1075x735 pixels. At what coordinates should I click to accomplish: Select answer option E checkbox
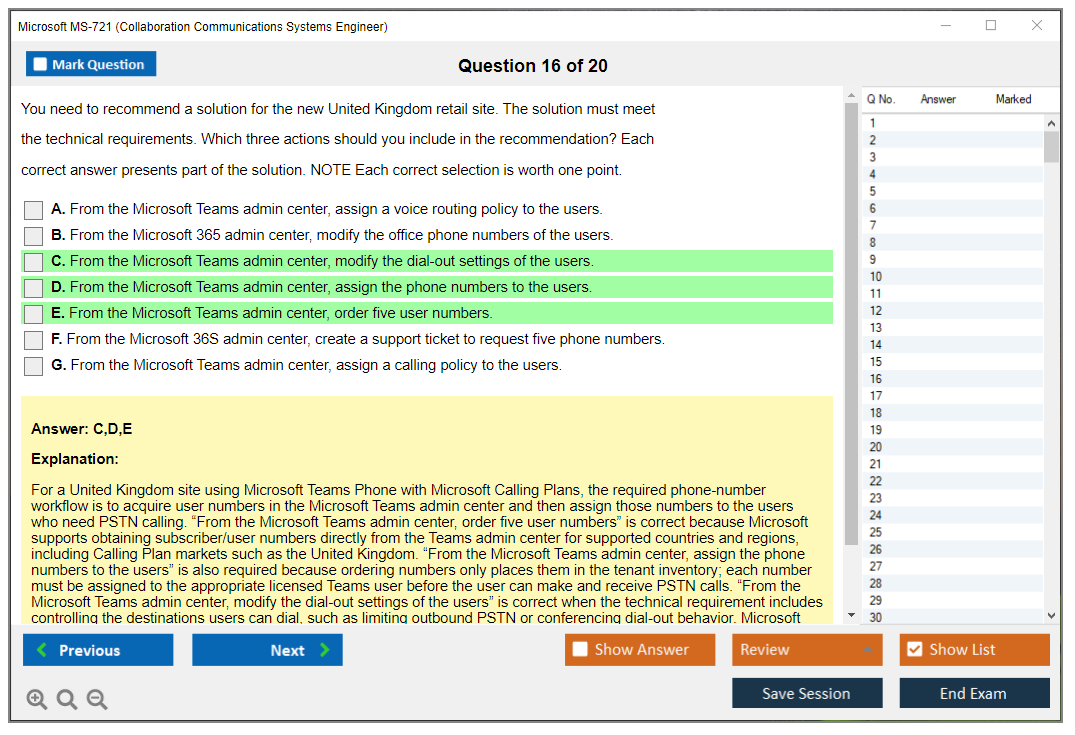(x=33, y=314)
